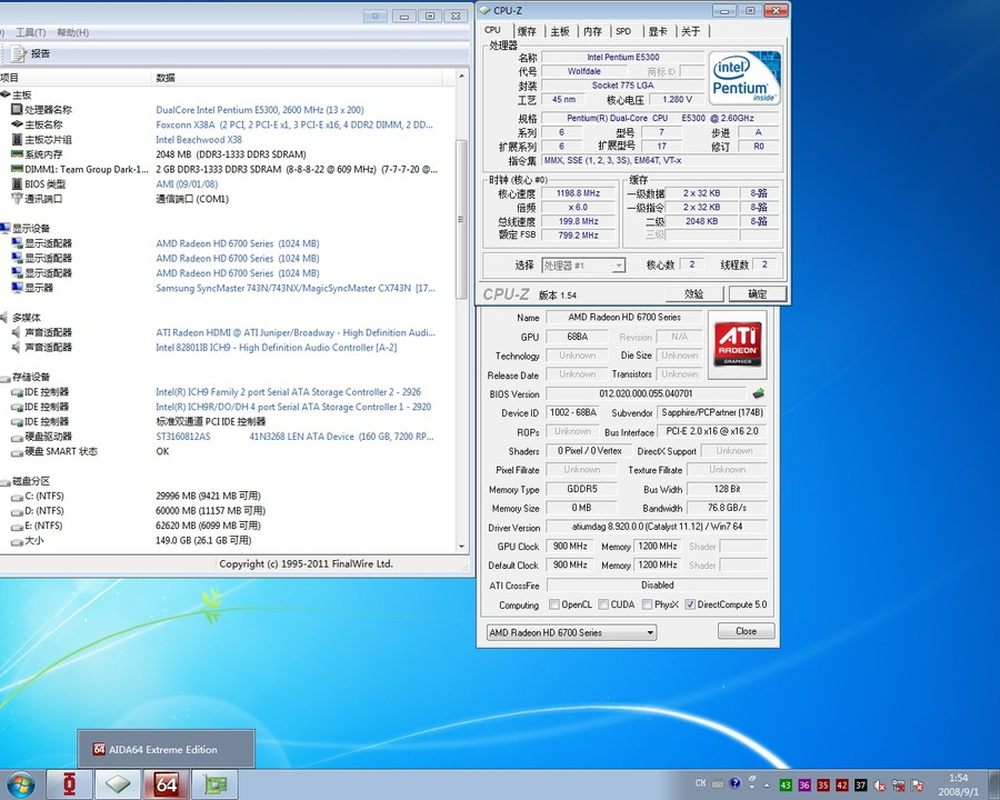Viewport: 1000px width, 800px height.
Task: Click the 确定 (OK) button in CPU-Z
Action: tap(756, 294)
